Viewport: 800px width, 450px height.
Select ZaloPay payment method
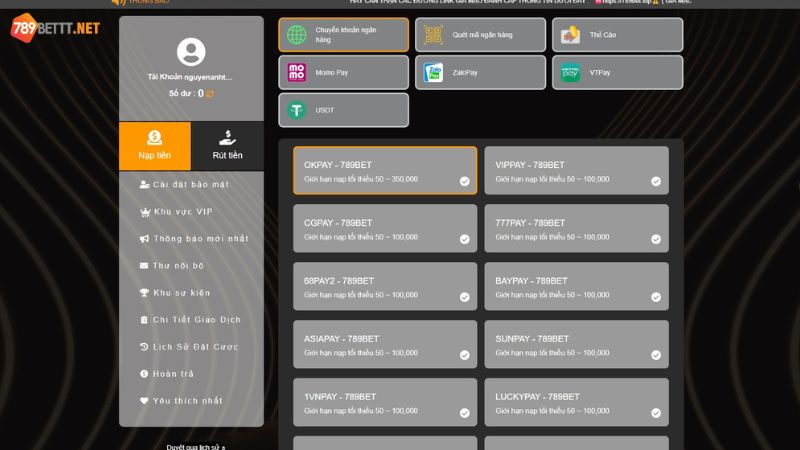point(480,72)
